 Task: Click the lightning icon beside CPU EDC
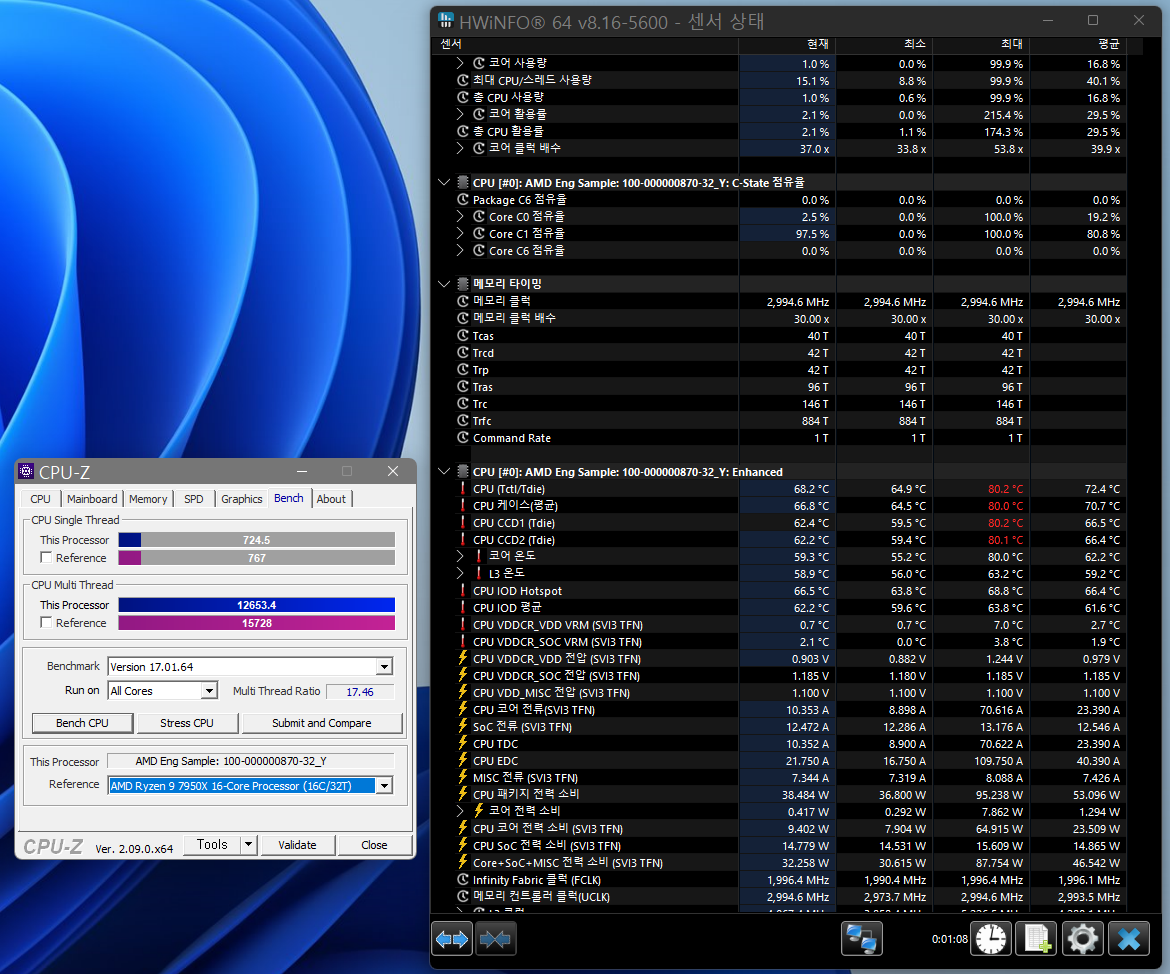[463, 761]
